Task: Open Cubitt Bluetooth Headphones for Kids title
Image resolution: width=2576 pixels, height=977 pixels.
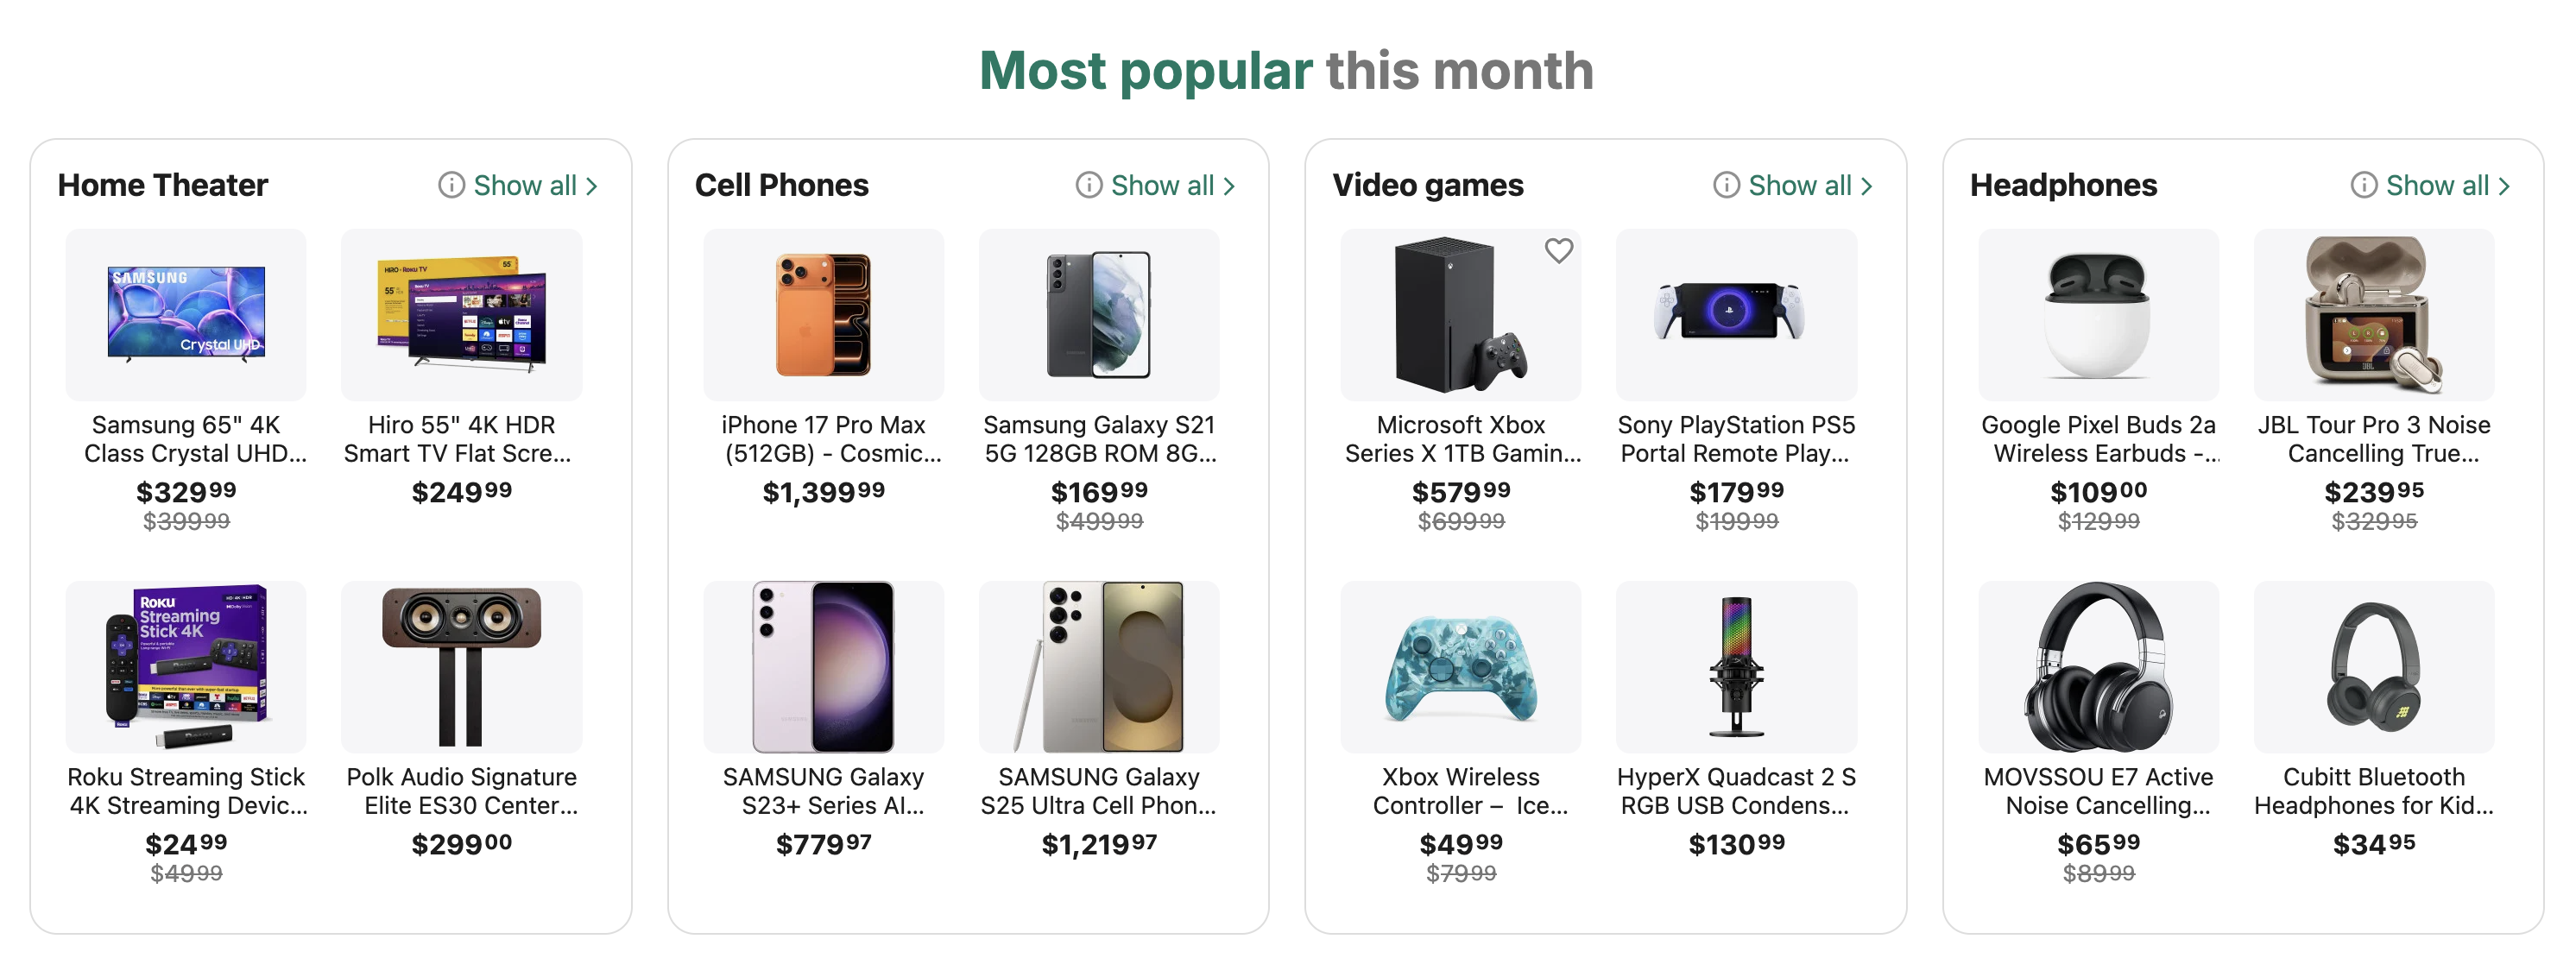Action: (x=2373, y=791)
